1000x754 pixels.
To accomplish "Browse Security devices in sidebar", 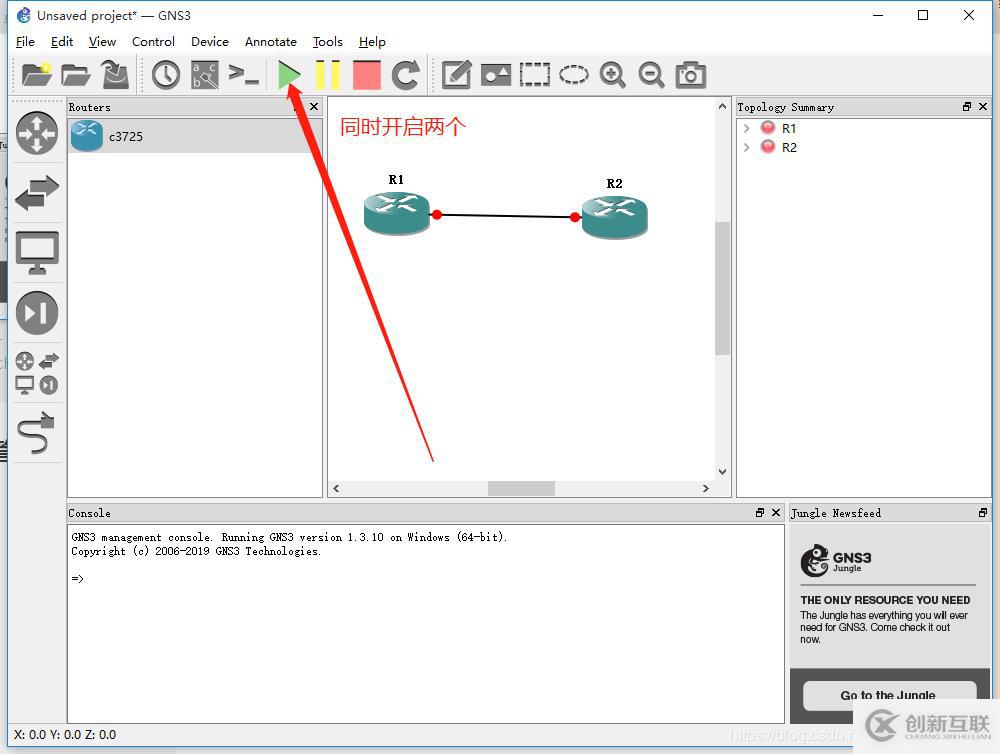I will [37, 313].
